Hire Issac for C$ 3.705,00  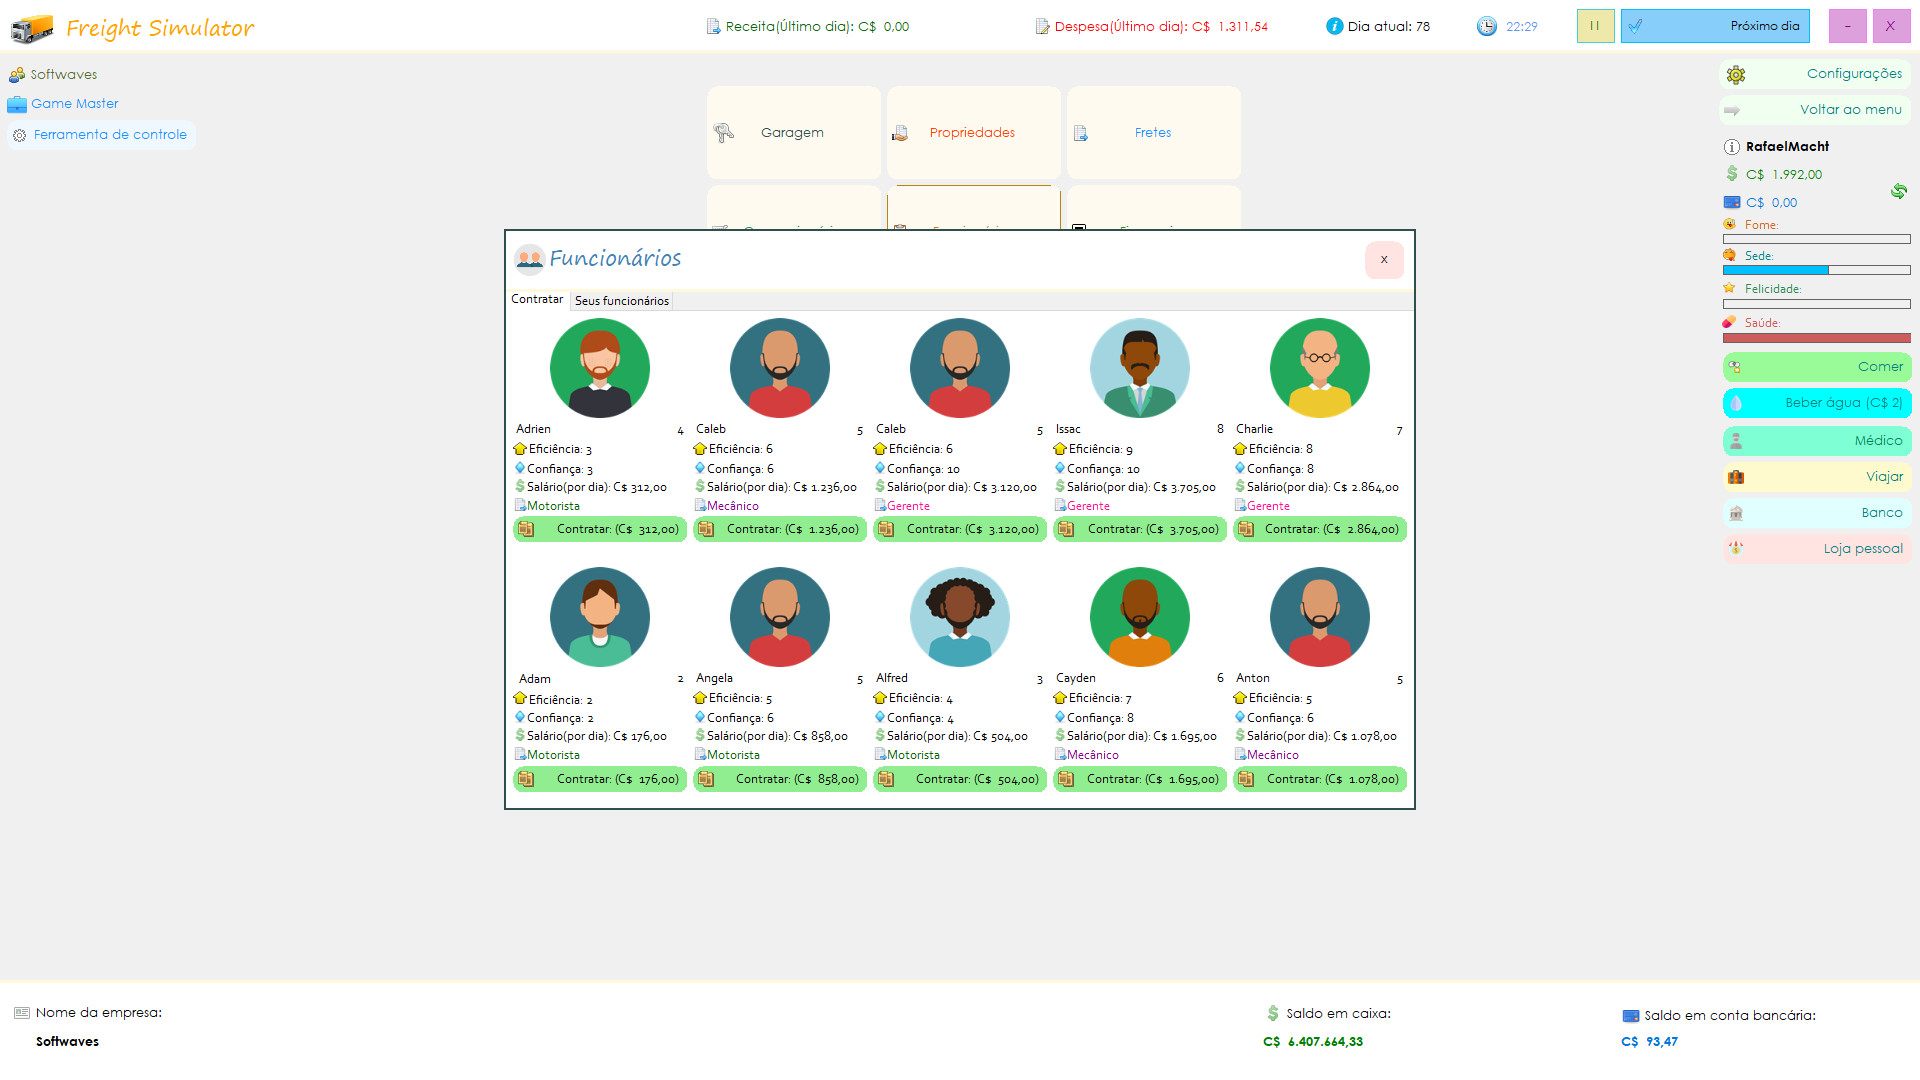[x=1139, y=529]
